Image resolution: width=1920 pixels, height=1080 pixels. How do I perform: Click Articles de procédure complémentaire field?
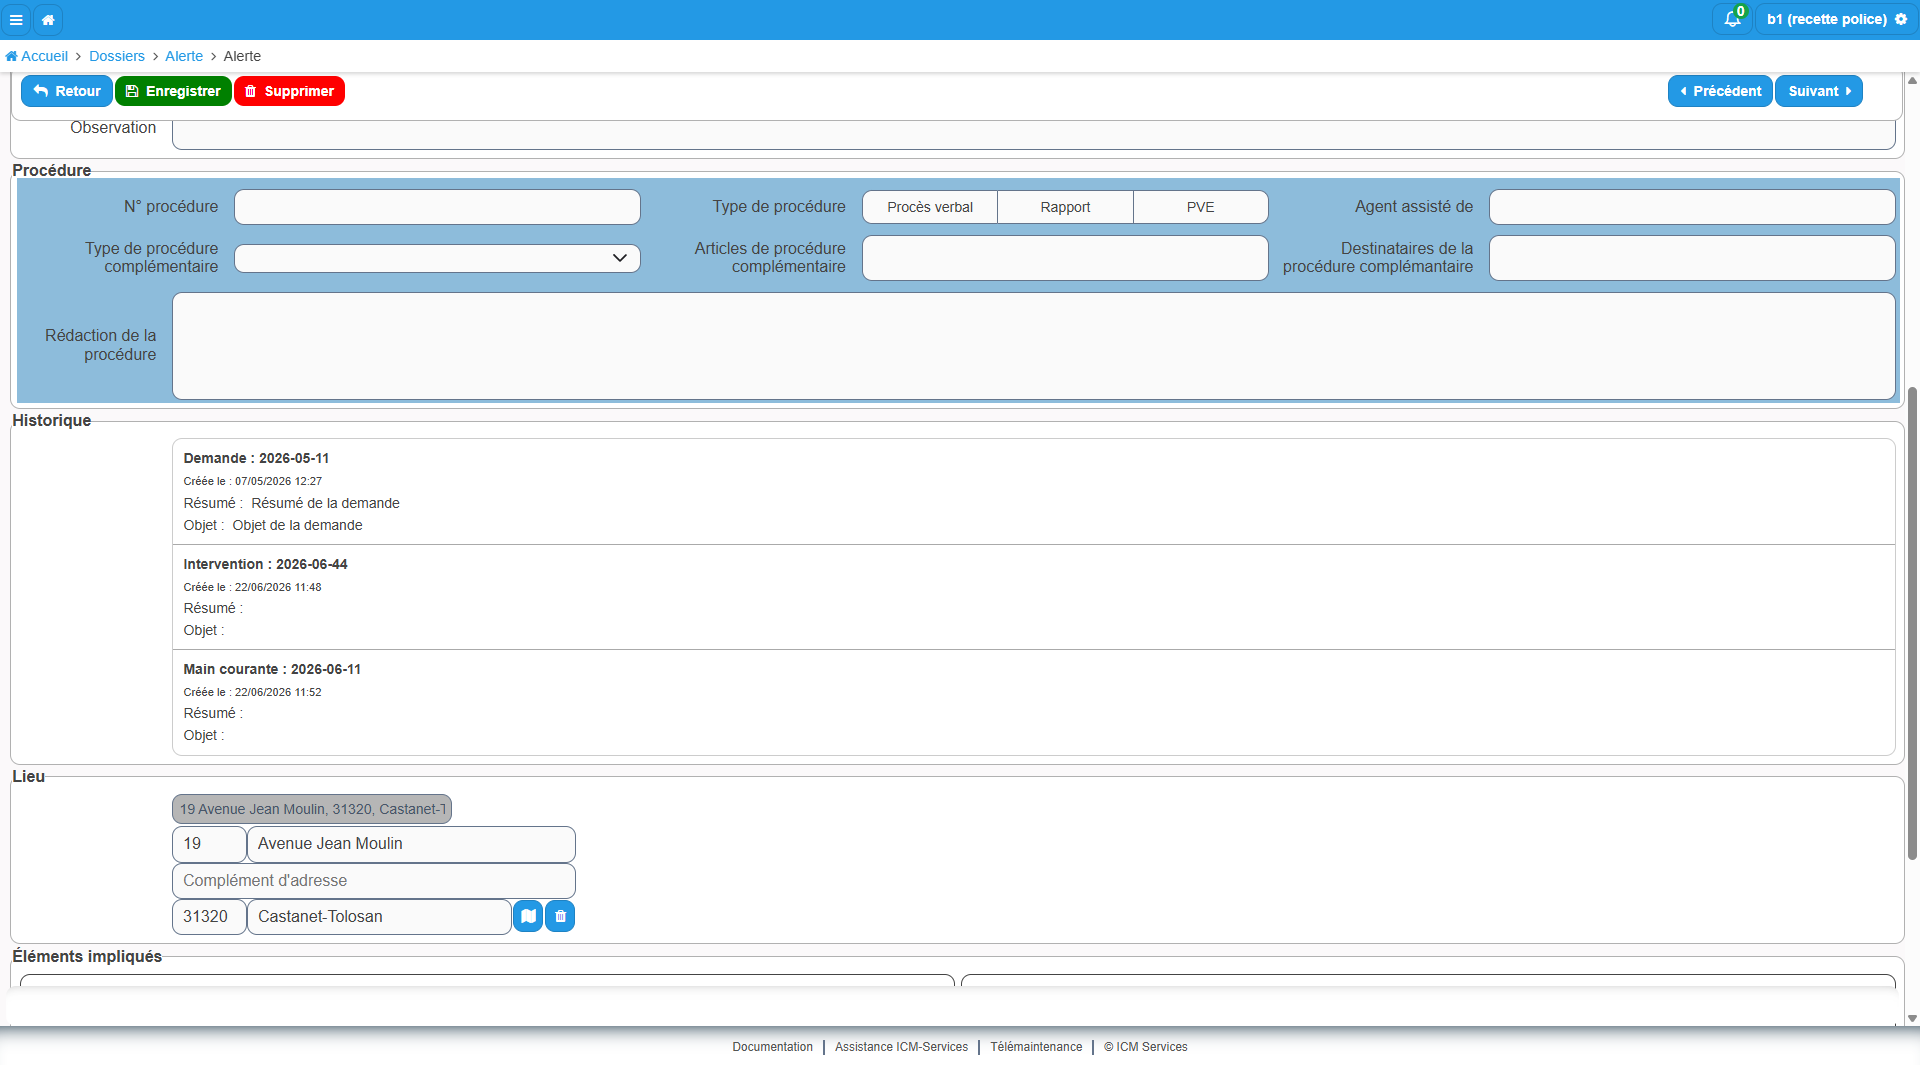click(1065, 258)
